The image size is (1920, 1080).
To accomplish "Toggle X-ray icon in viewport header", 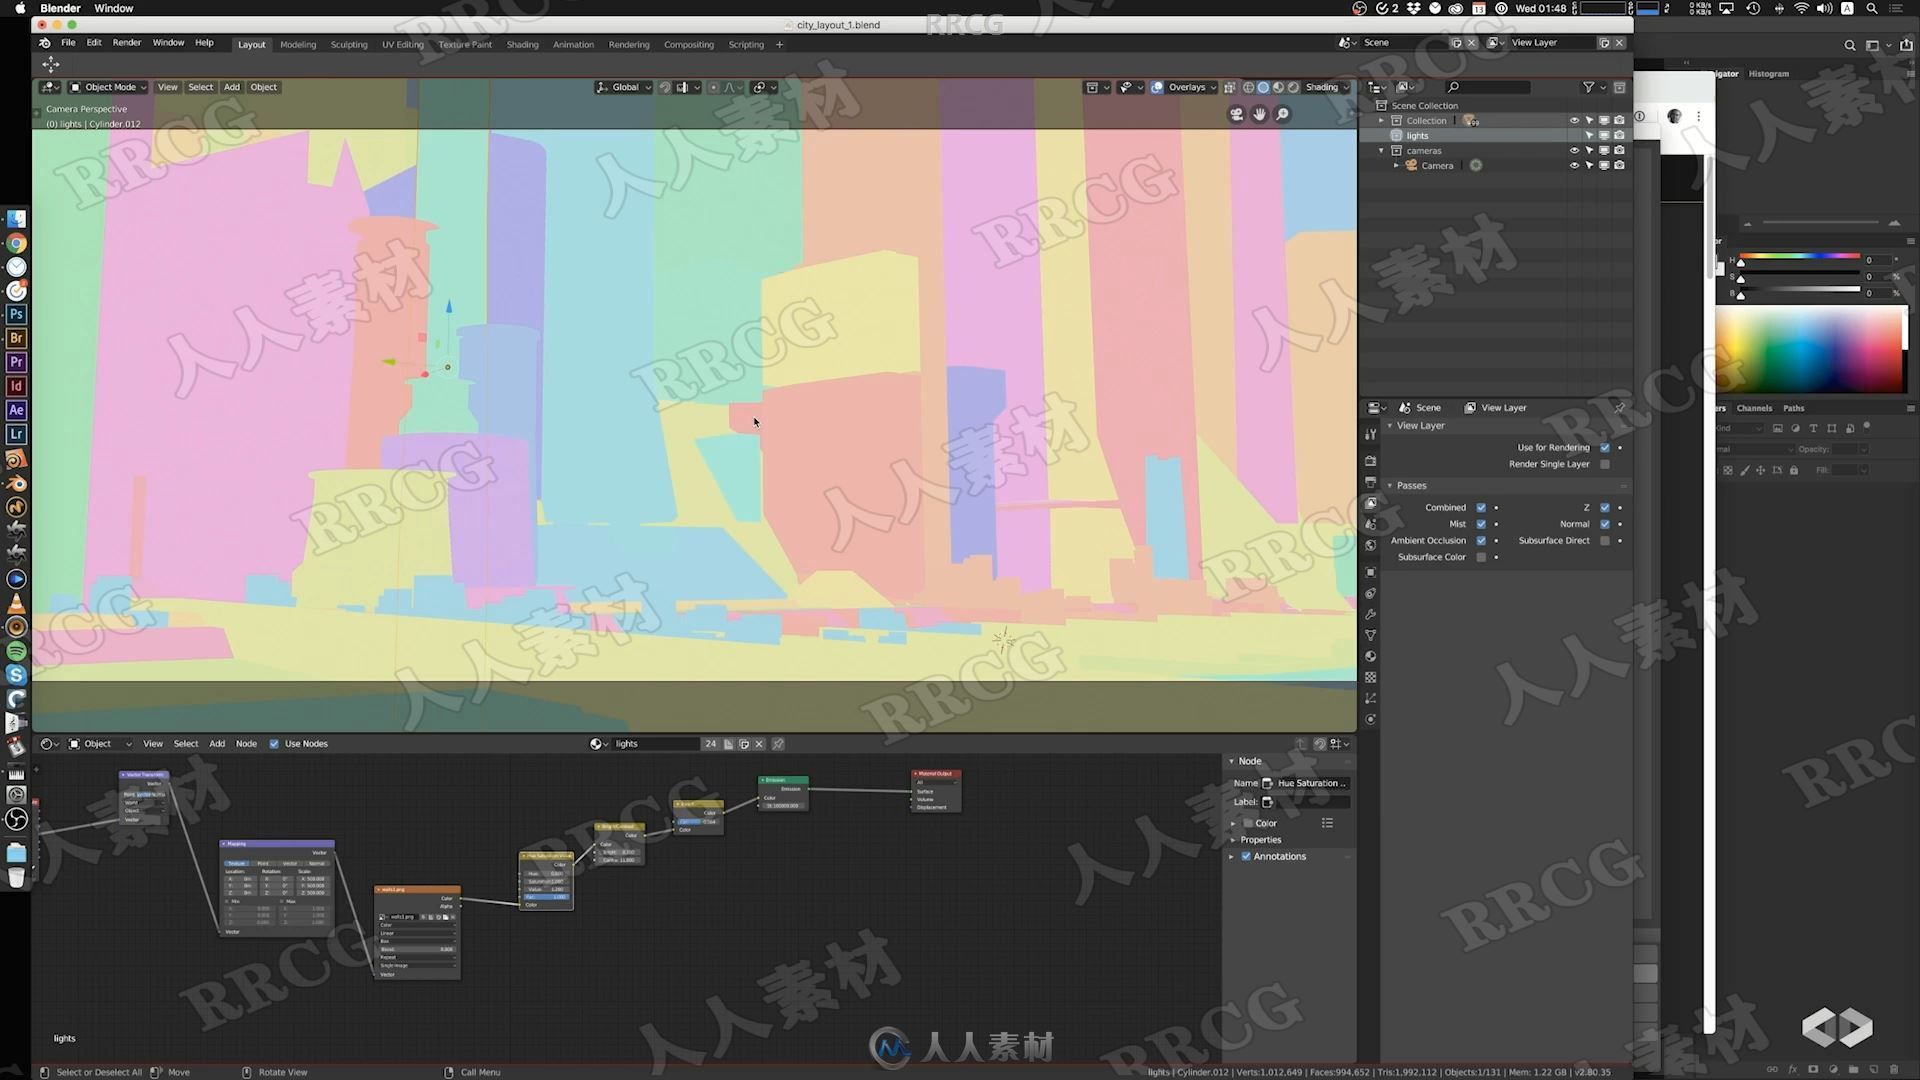I will pos(1230,87).
